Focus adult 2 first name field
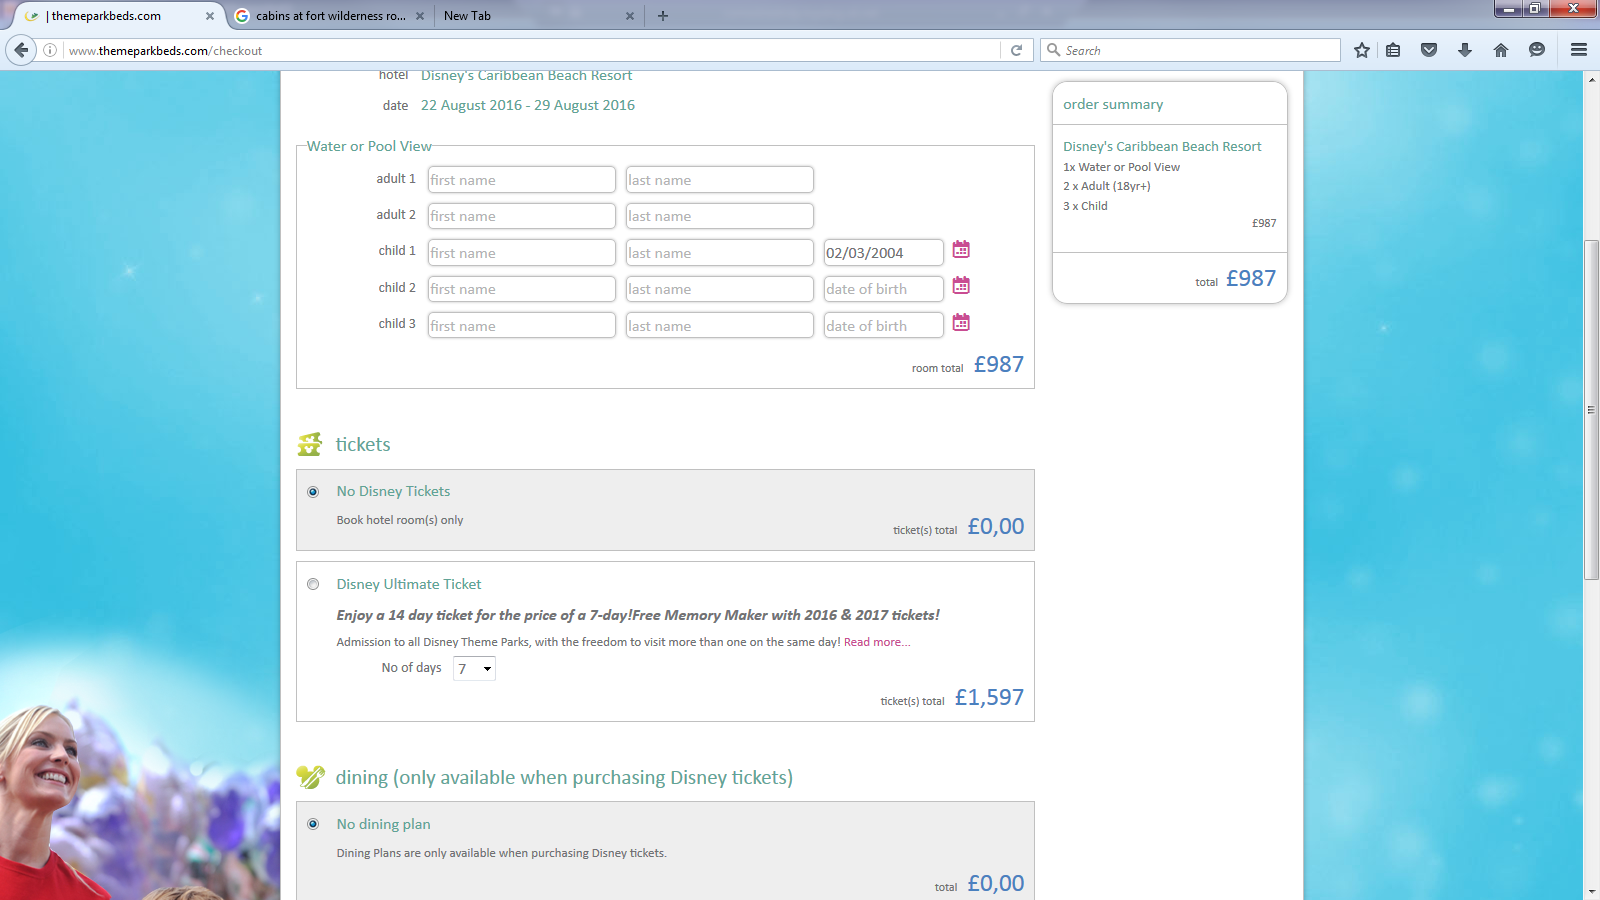 tap(521, 216)
